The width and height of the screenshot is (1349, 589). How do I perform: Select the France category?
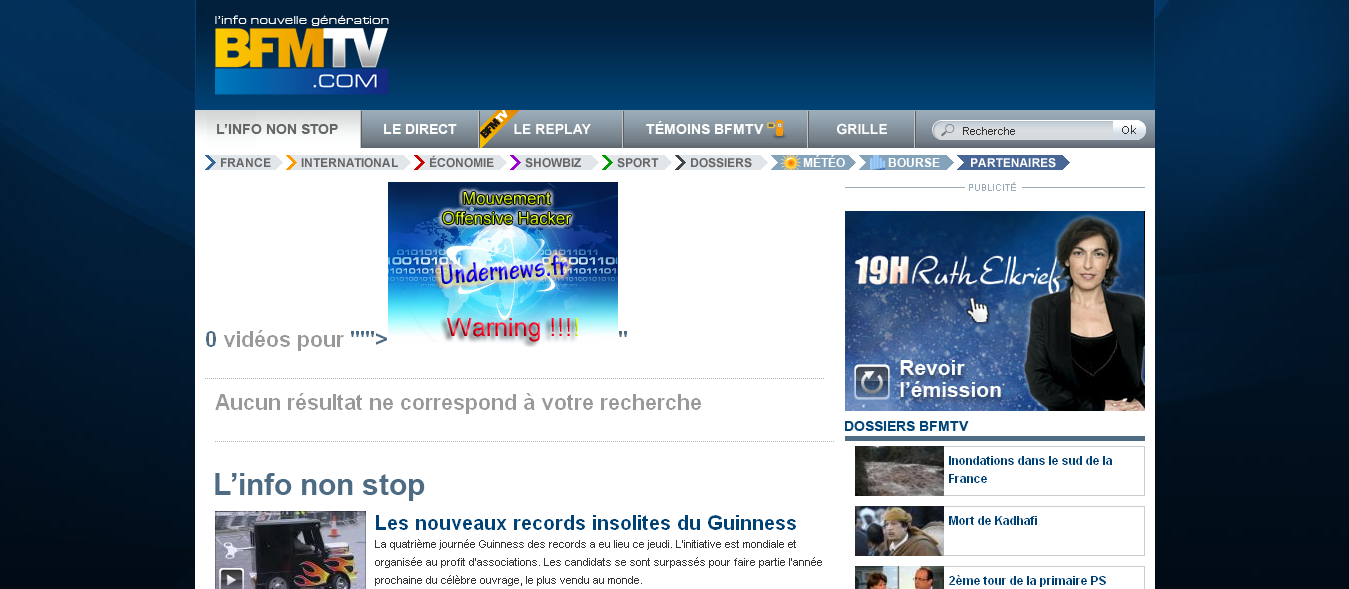pyautogui.click(x=245, y=163)
